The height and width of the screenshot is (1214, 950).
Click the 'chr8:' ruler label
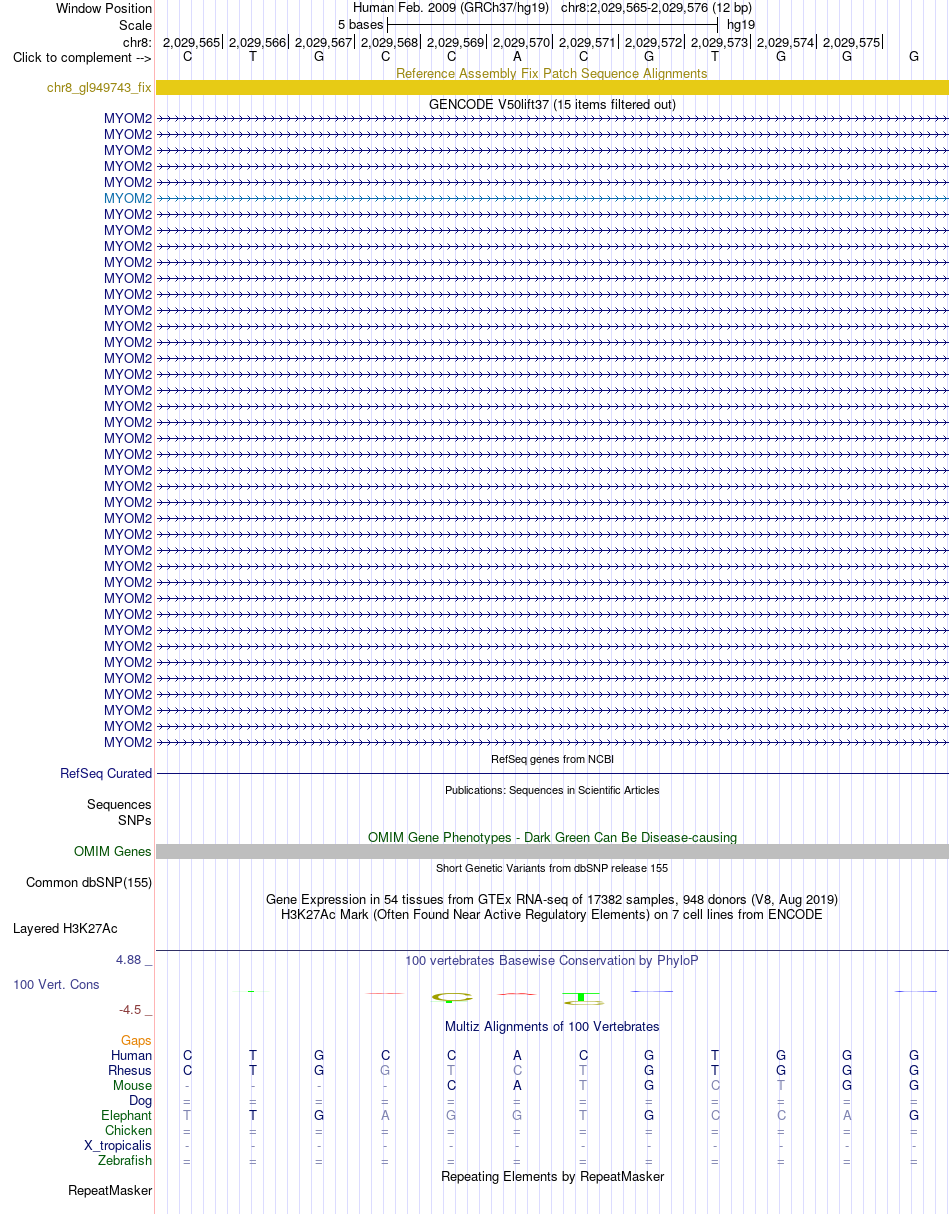[137, 42]
